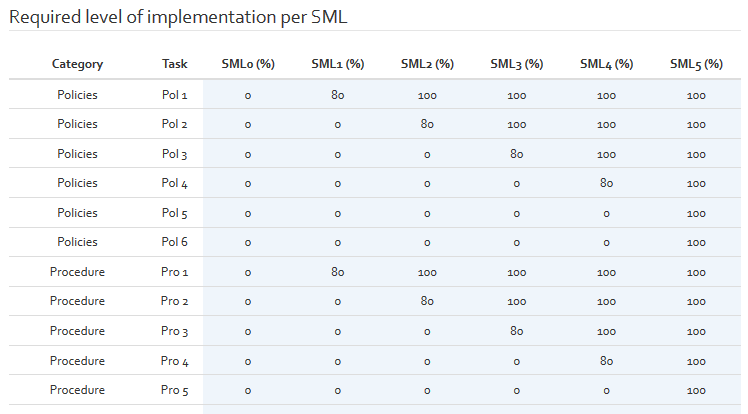Click the Category column header
Viewport: 748px width, 414px height.
coord(77,64)
